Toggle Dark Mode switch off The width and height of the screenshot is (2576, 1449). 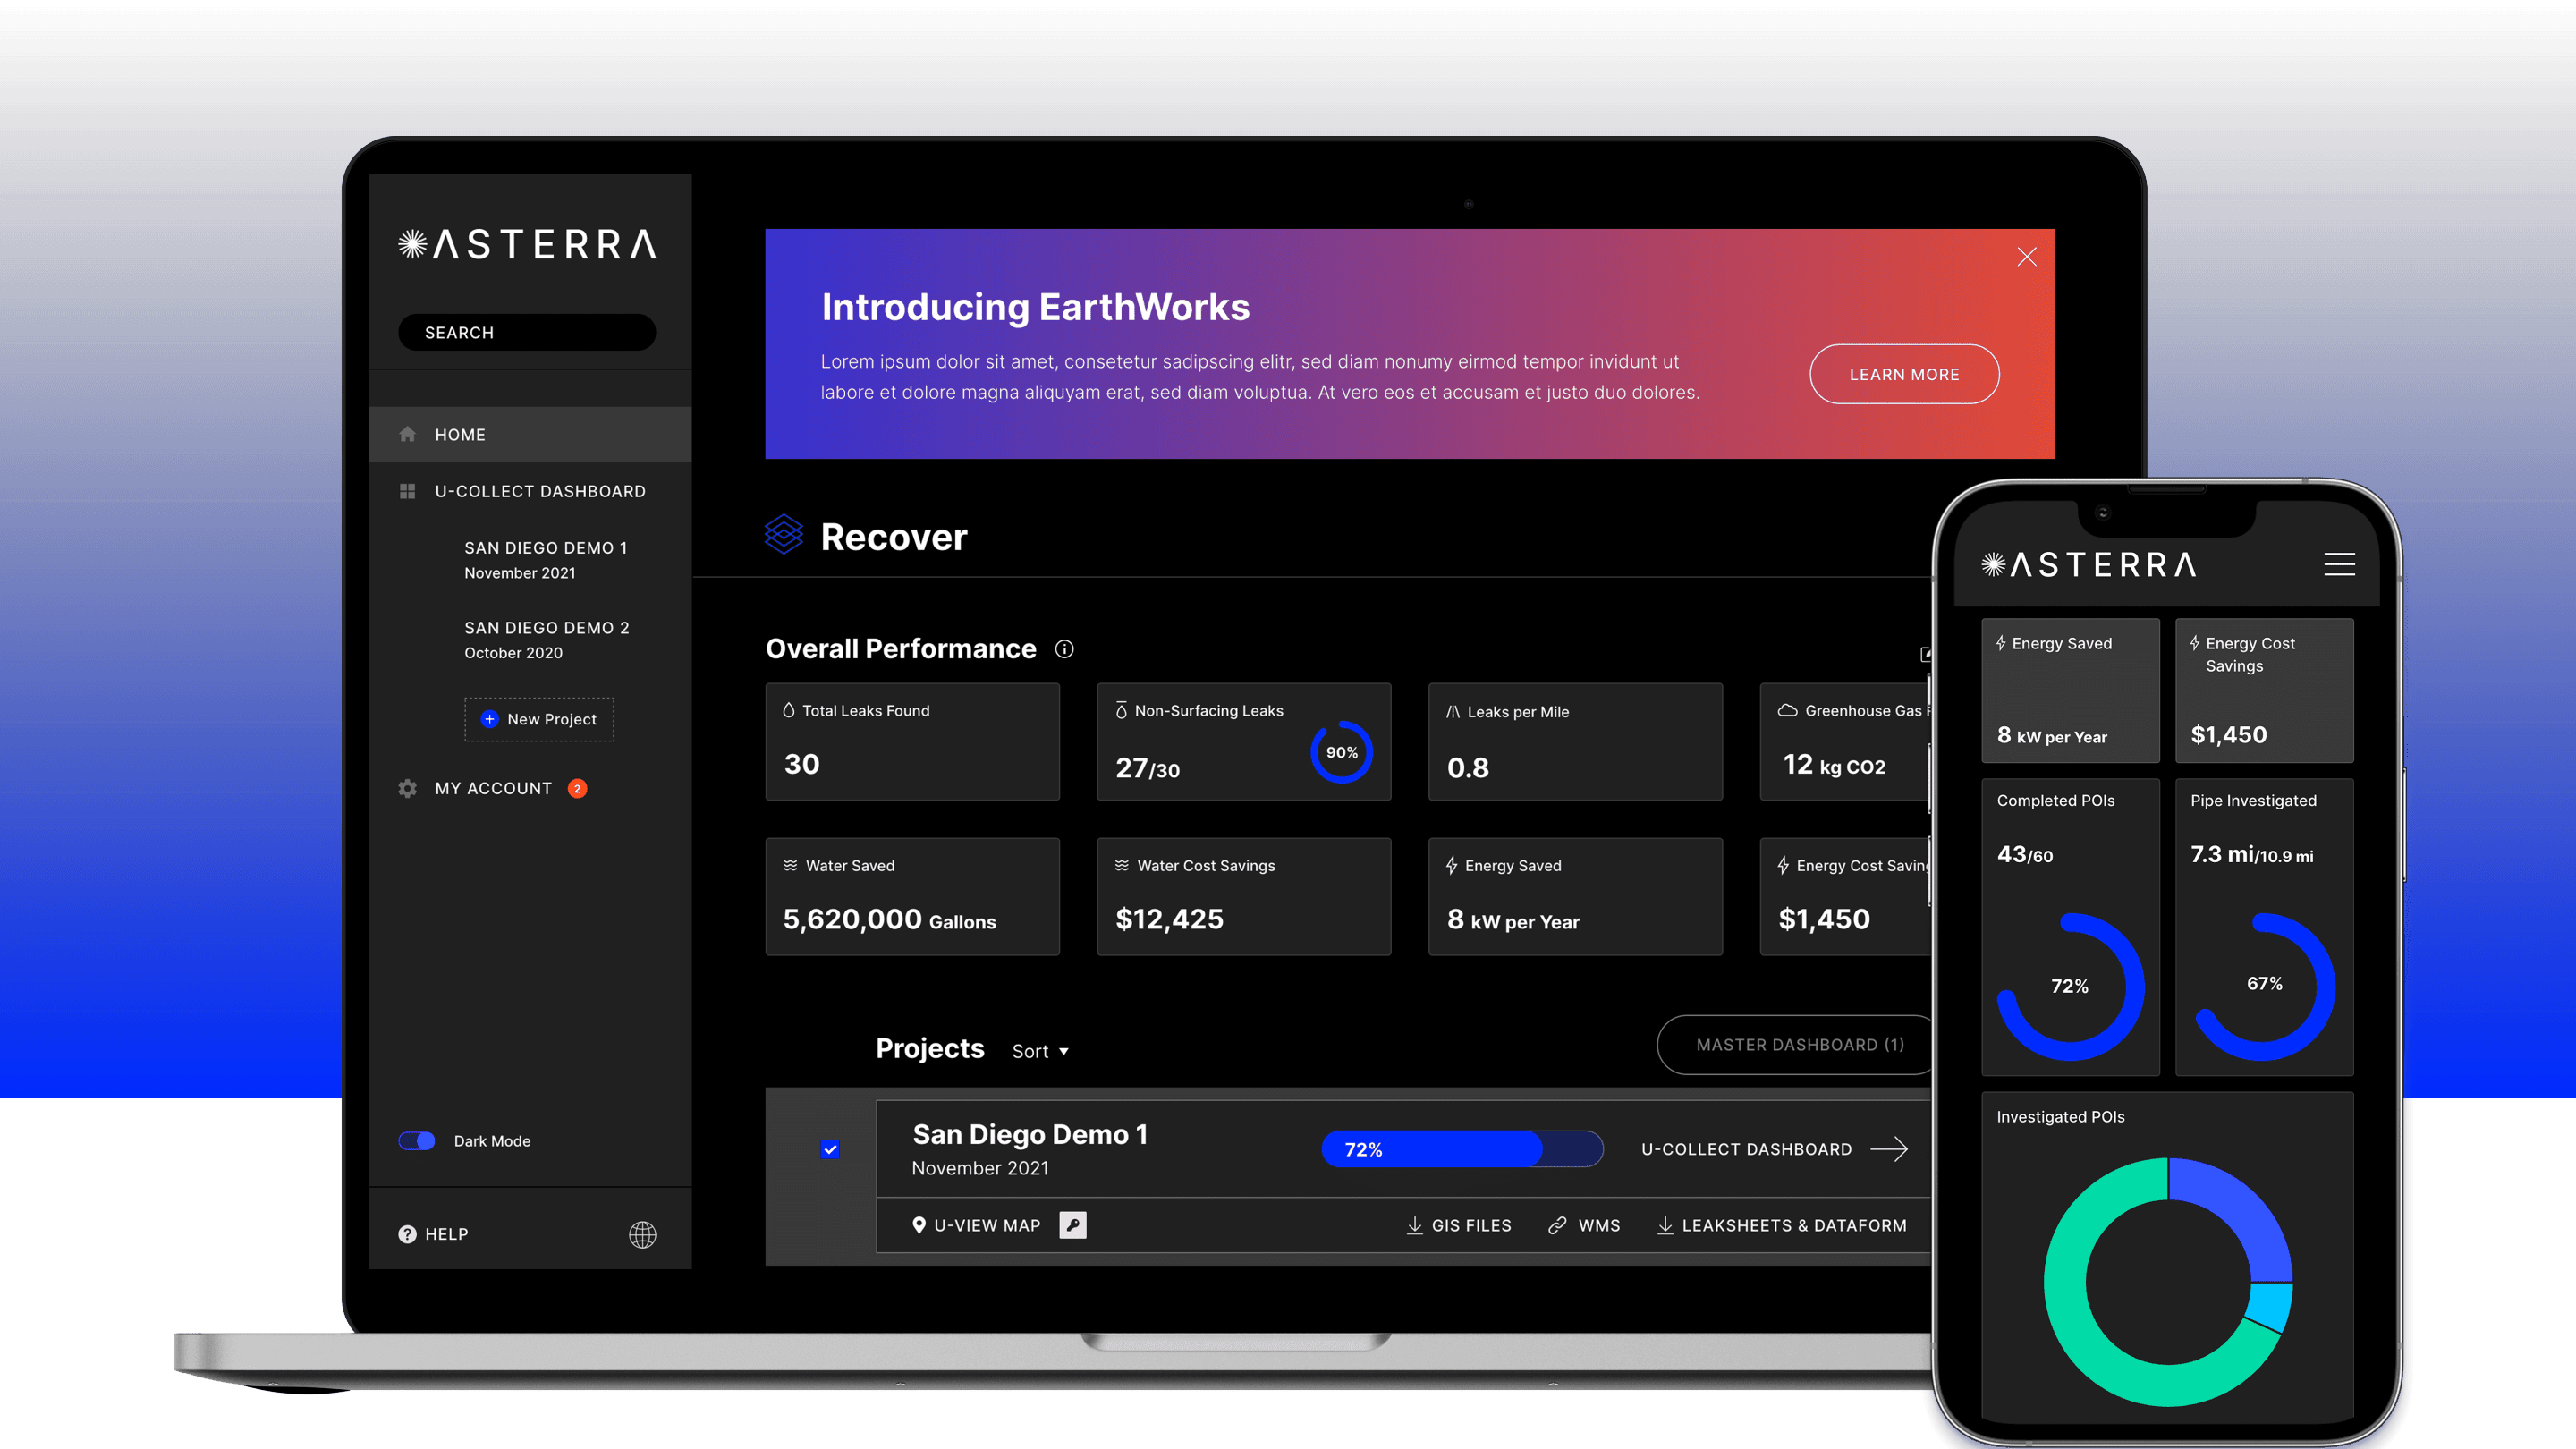pyautogui.click(x=414, y=1140)
